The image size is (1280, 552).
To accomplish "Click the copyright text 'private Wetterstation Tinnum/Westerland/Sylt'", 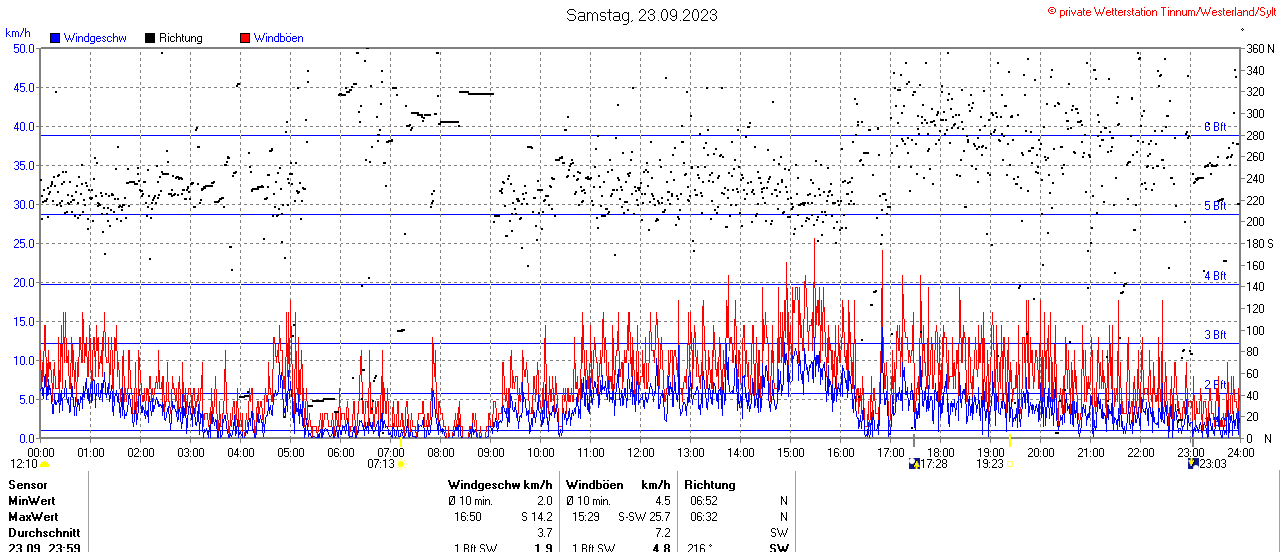I will point(1167,11).
